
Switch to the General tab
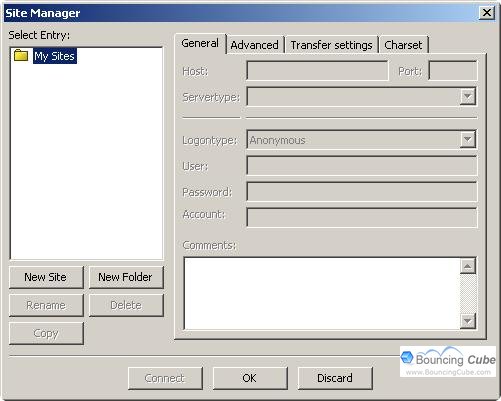click(200, 43)
